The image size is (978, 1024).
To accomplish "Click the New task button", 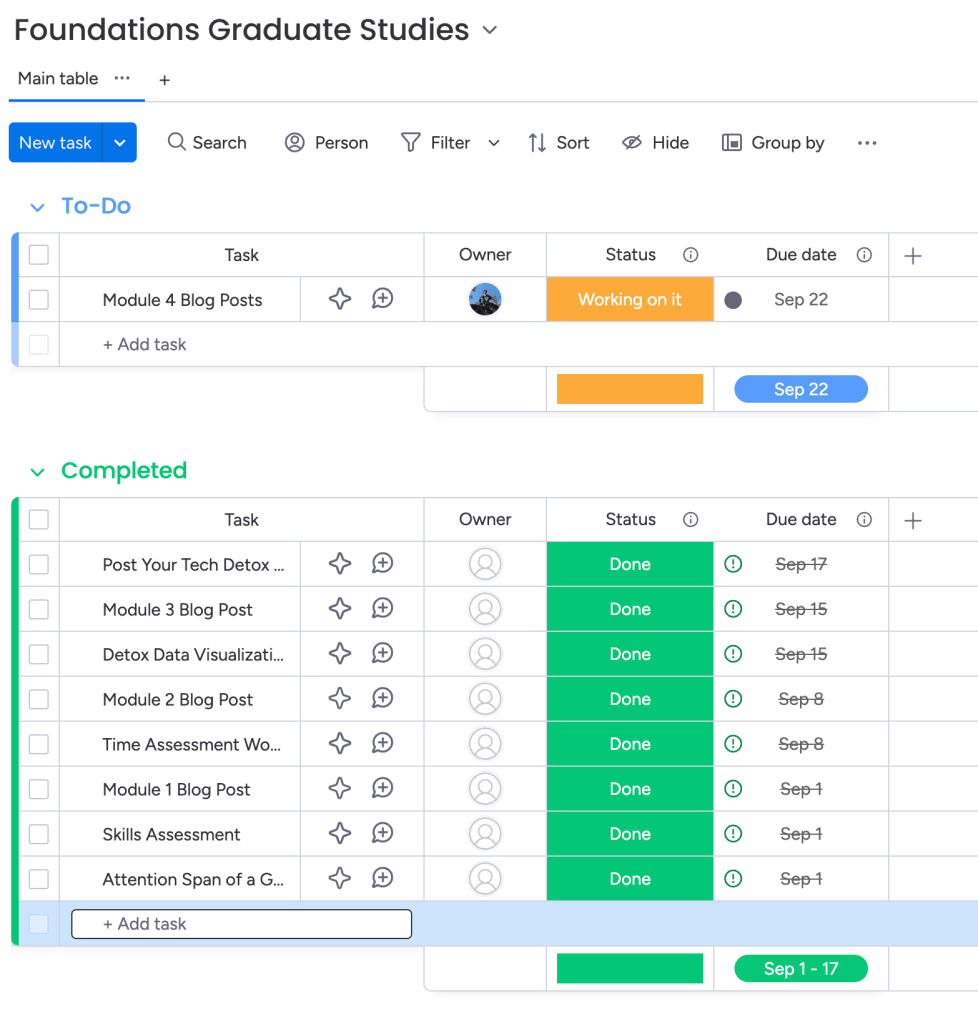I will 56,143.
